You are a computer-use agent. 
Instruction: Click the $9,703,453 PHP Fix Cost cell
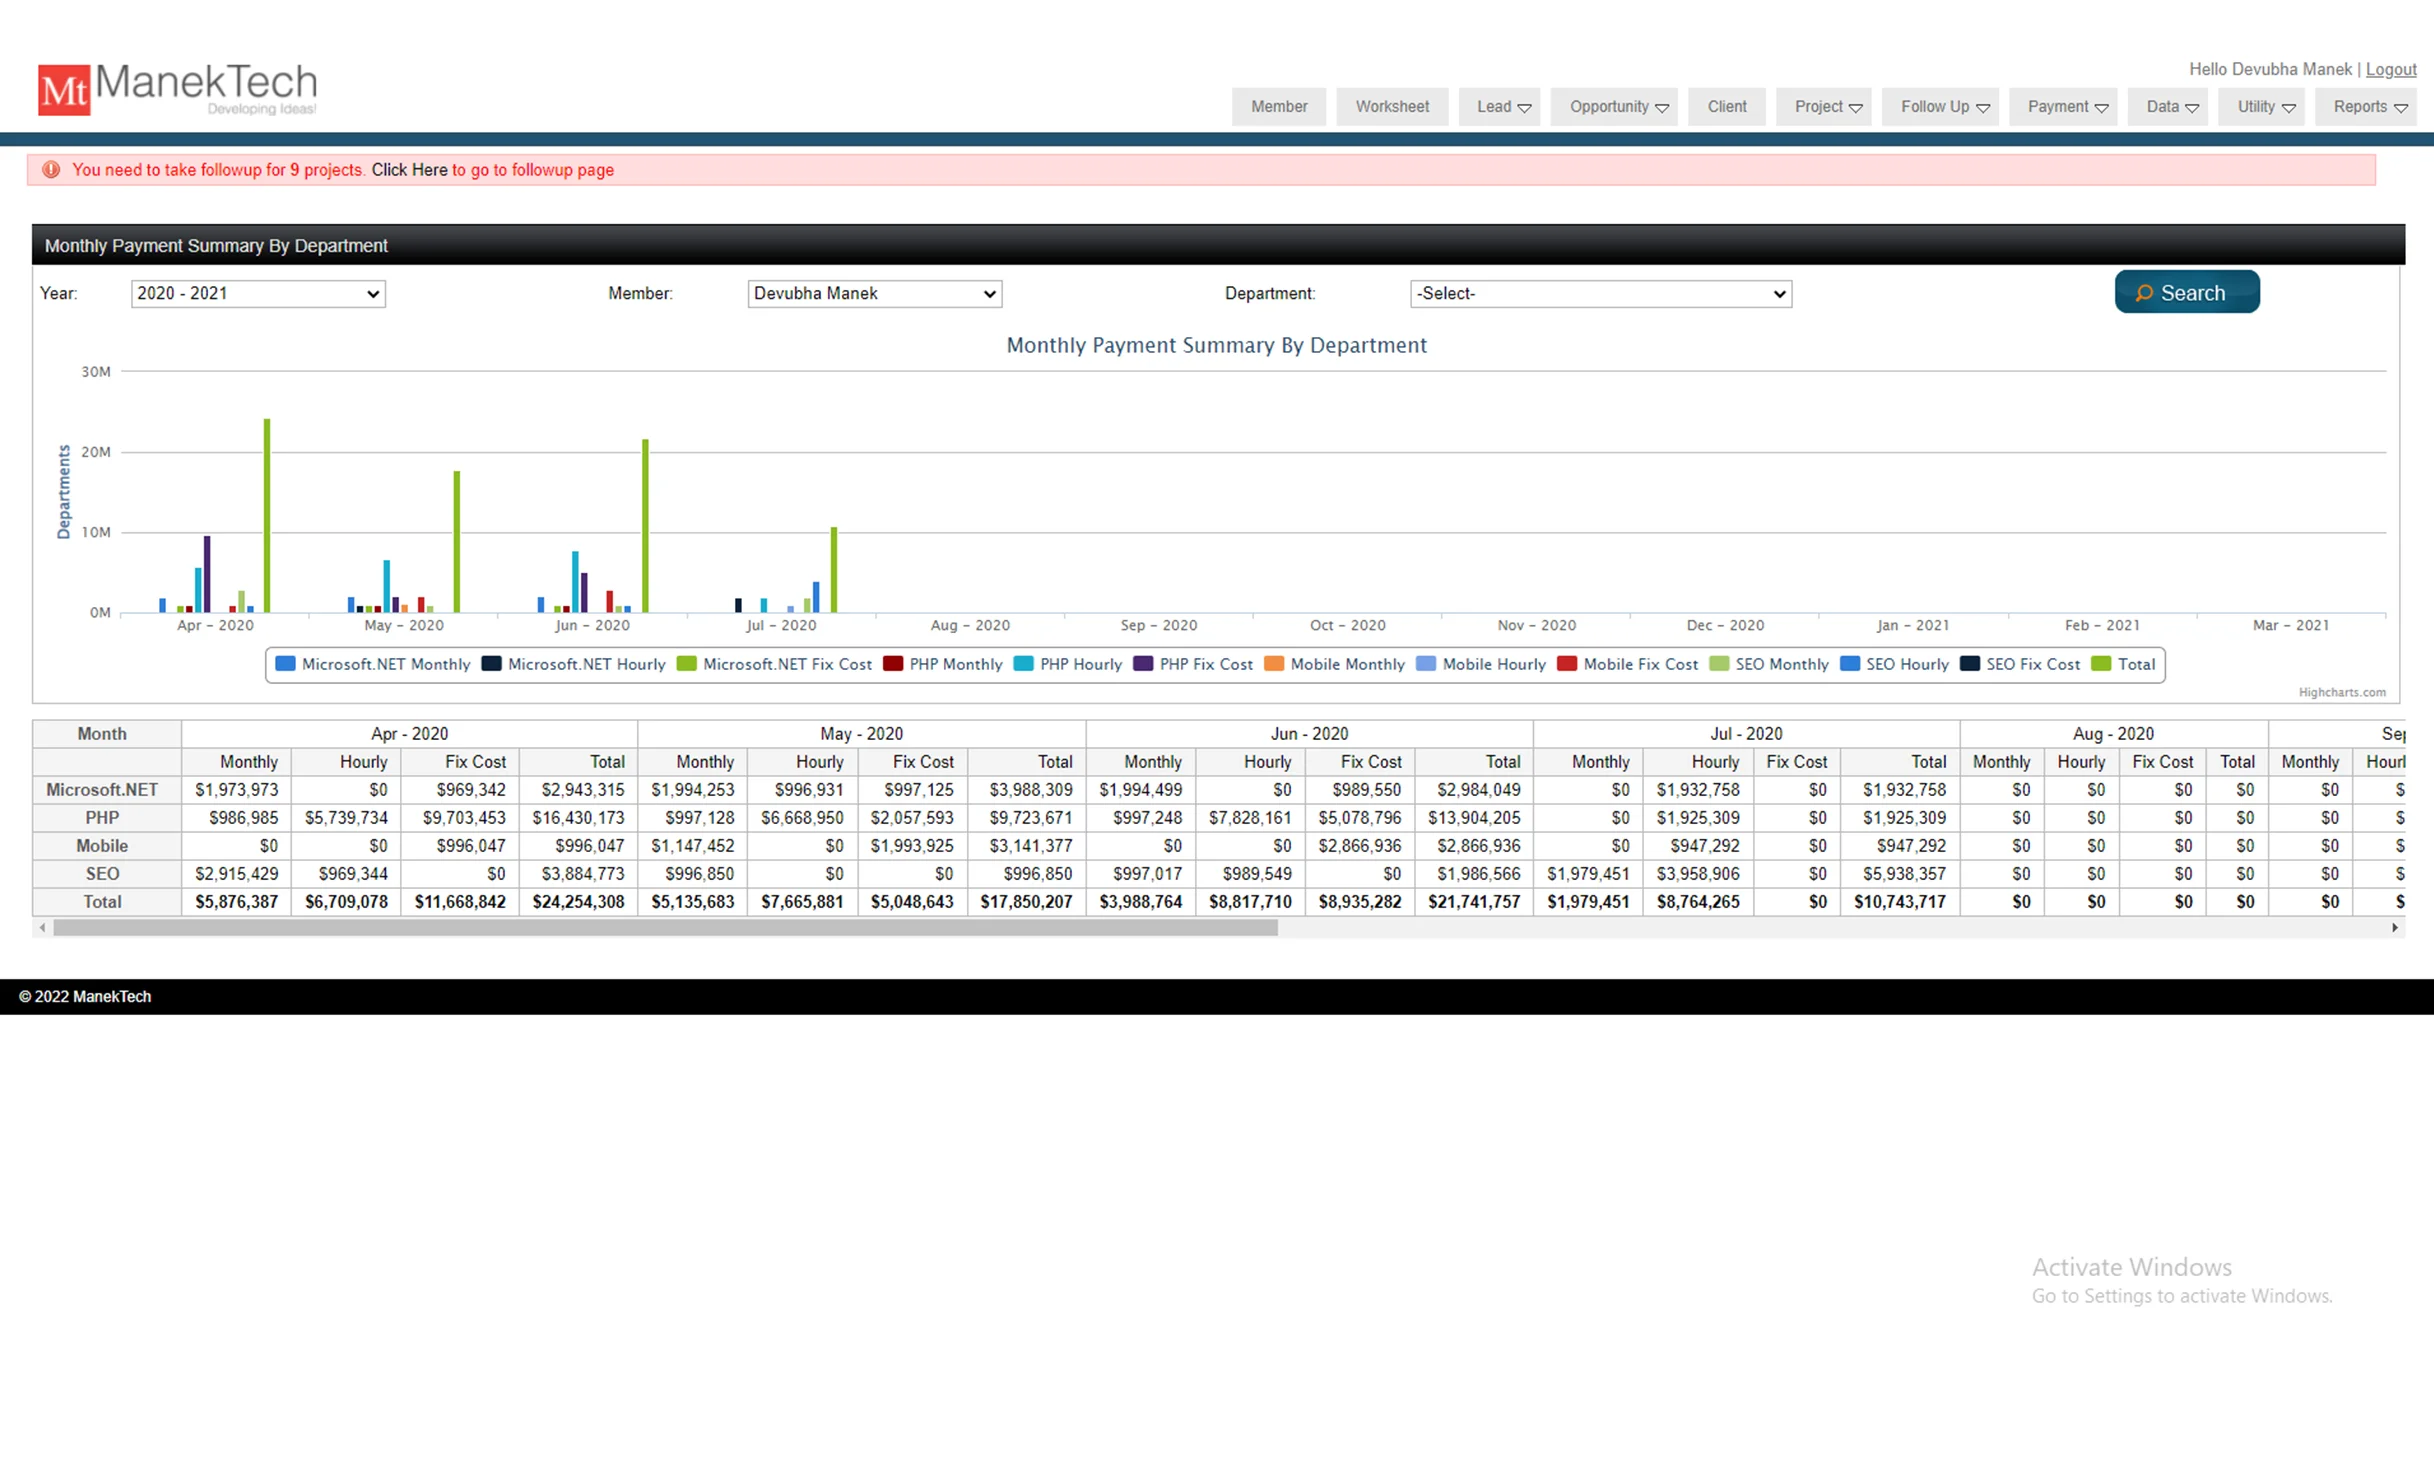coord(460,818)
